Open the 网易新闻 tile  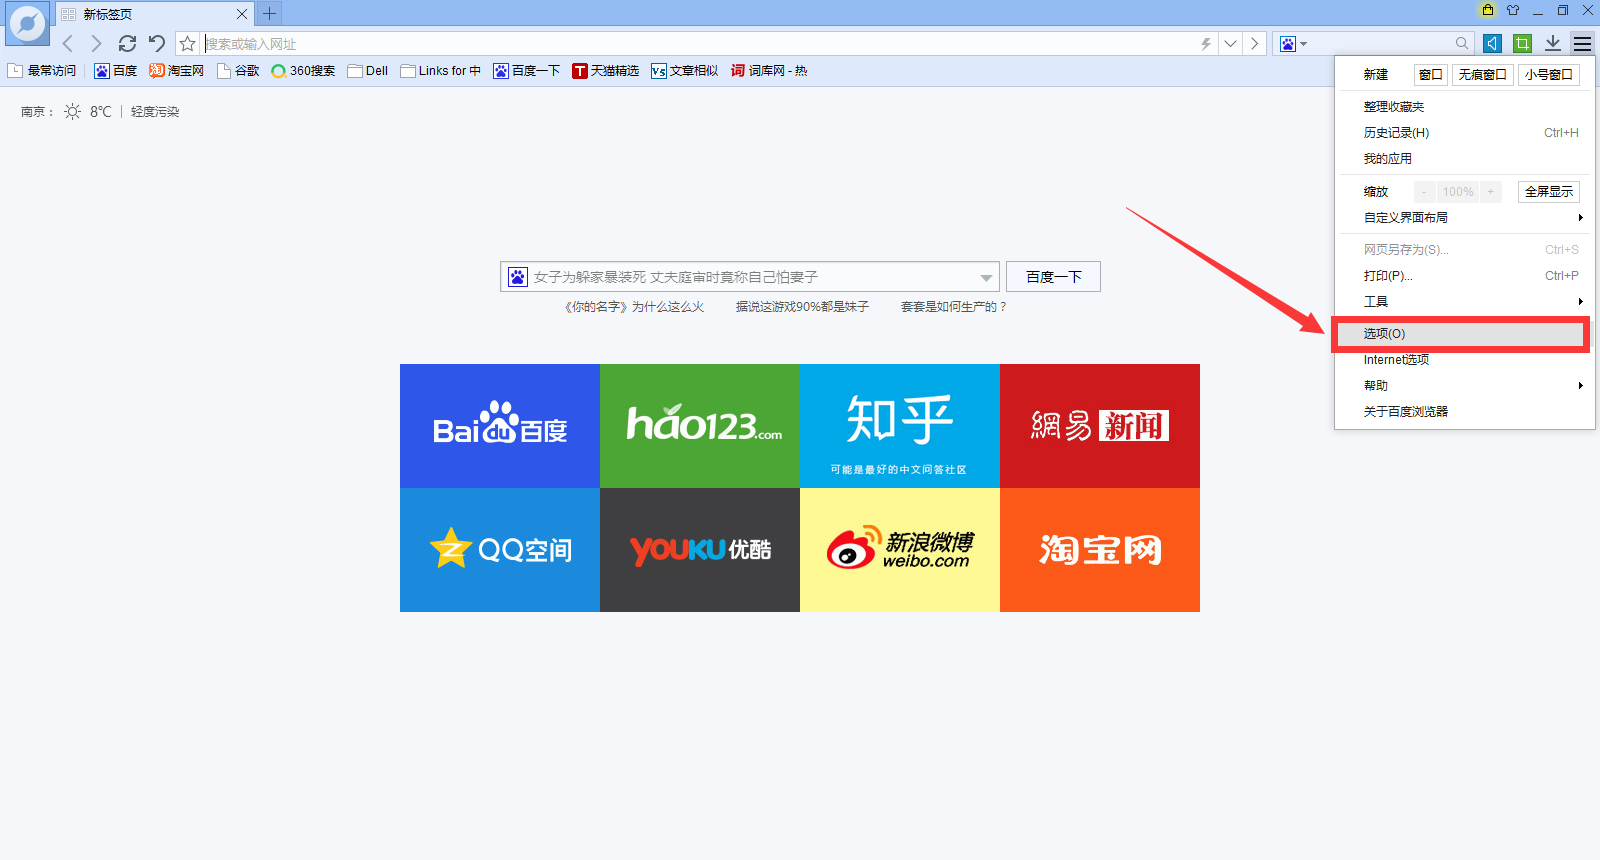pyautogui.click(x=1100, y=426)
